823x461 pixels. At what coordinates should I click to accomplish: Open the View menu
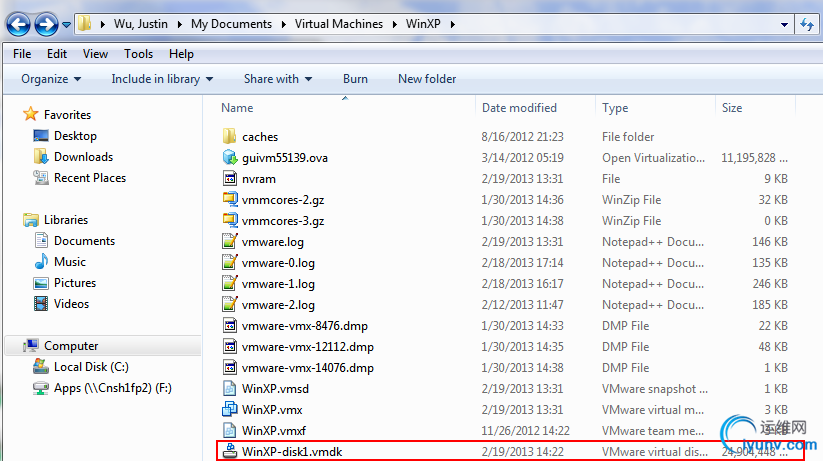[x=95, y=54]
